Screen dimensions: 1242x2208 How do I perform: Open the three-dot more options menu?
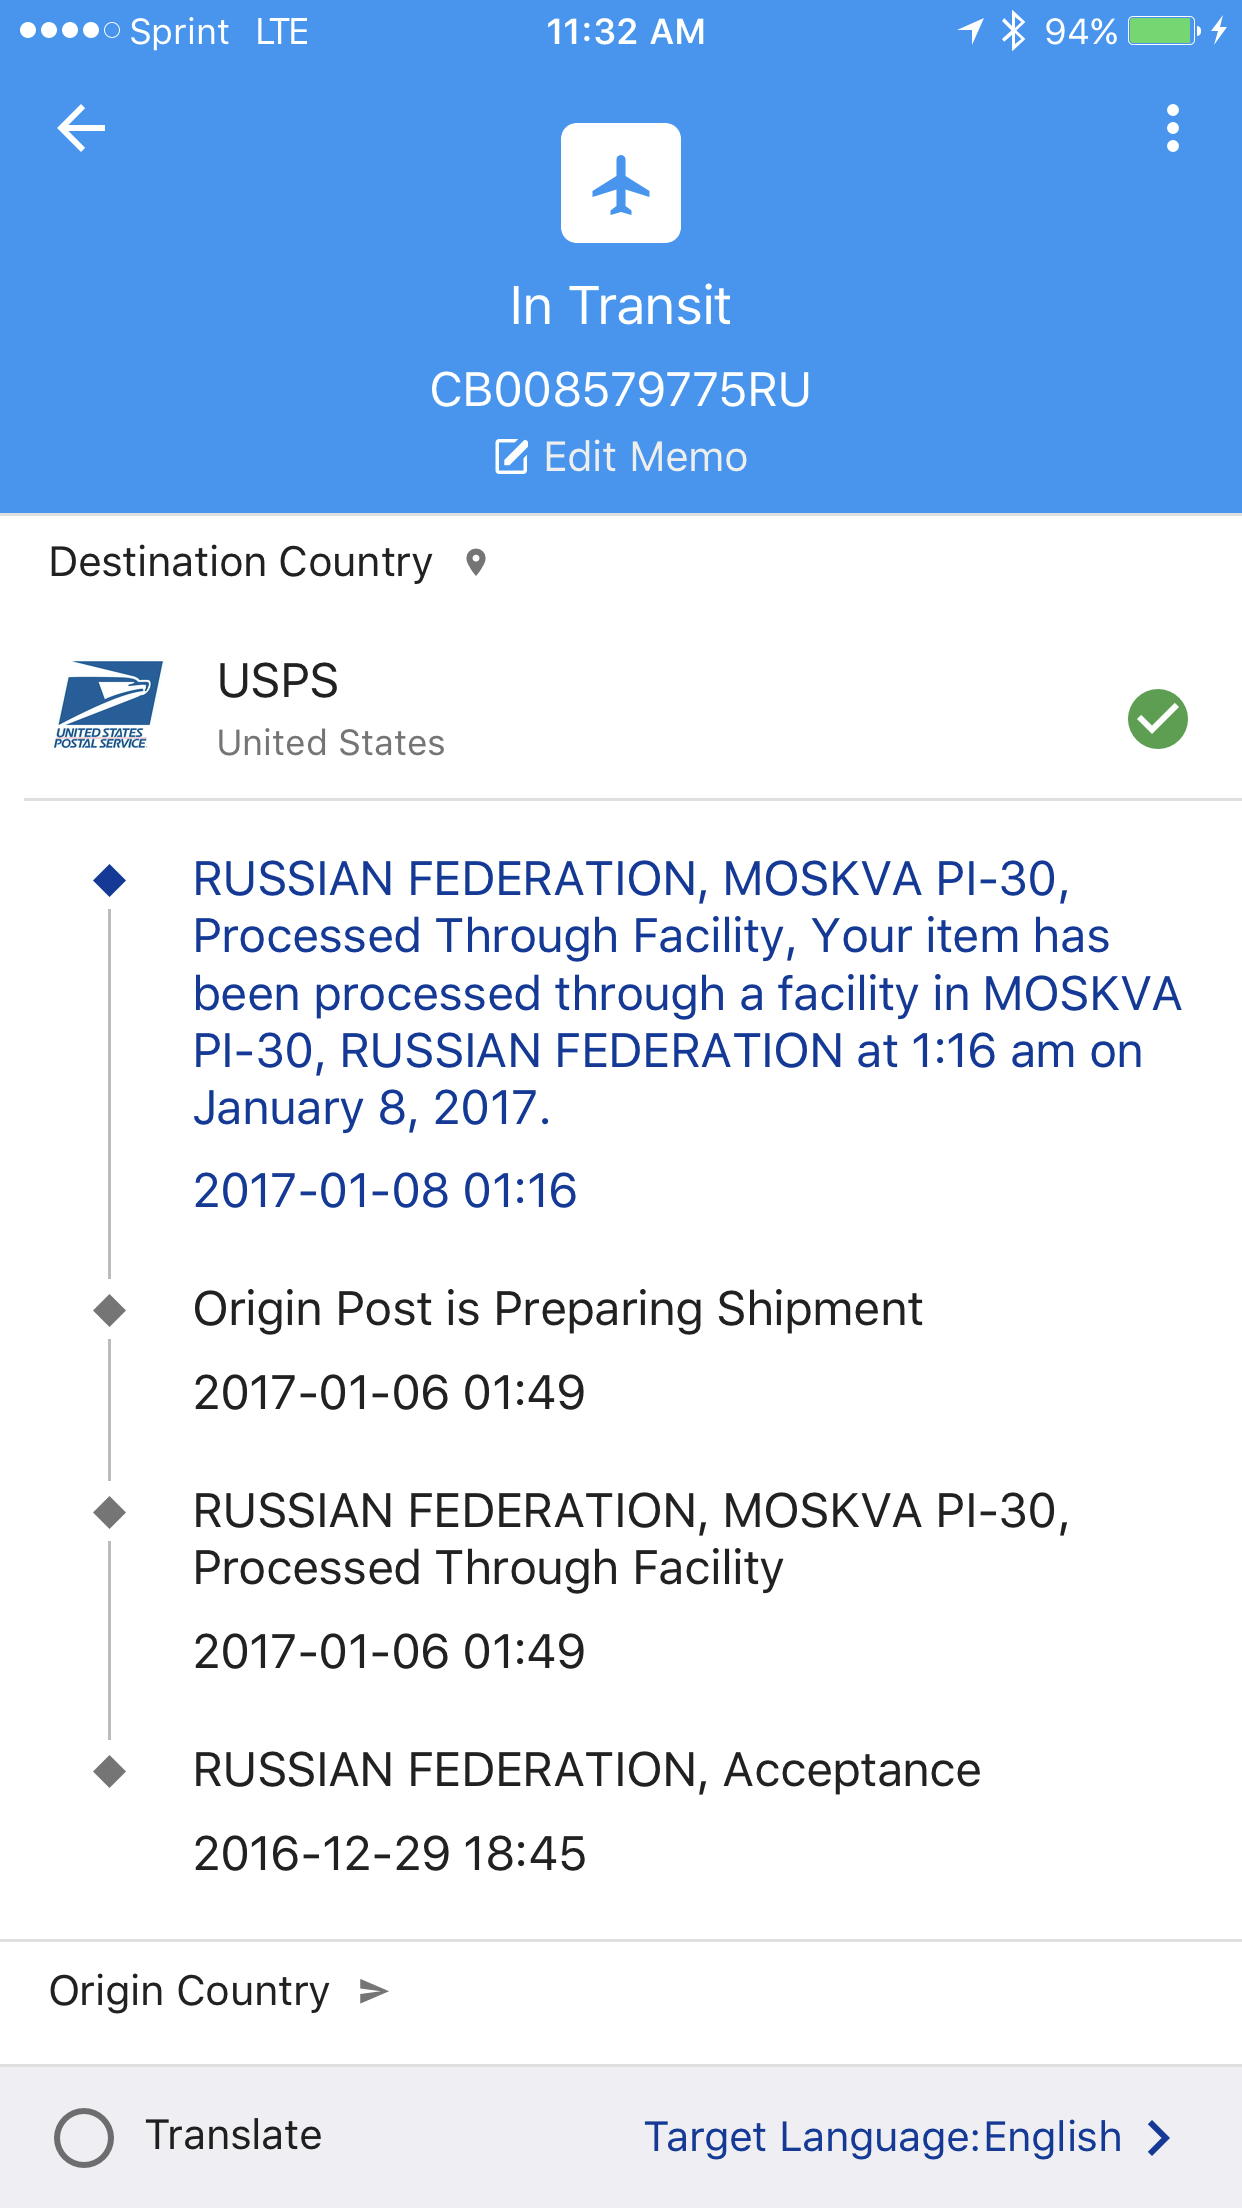tap(1172, 129)
